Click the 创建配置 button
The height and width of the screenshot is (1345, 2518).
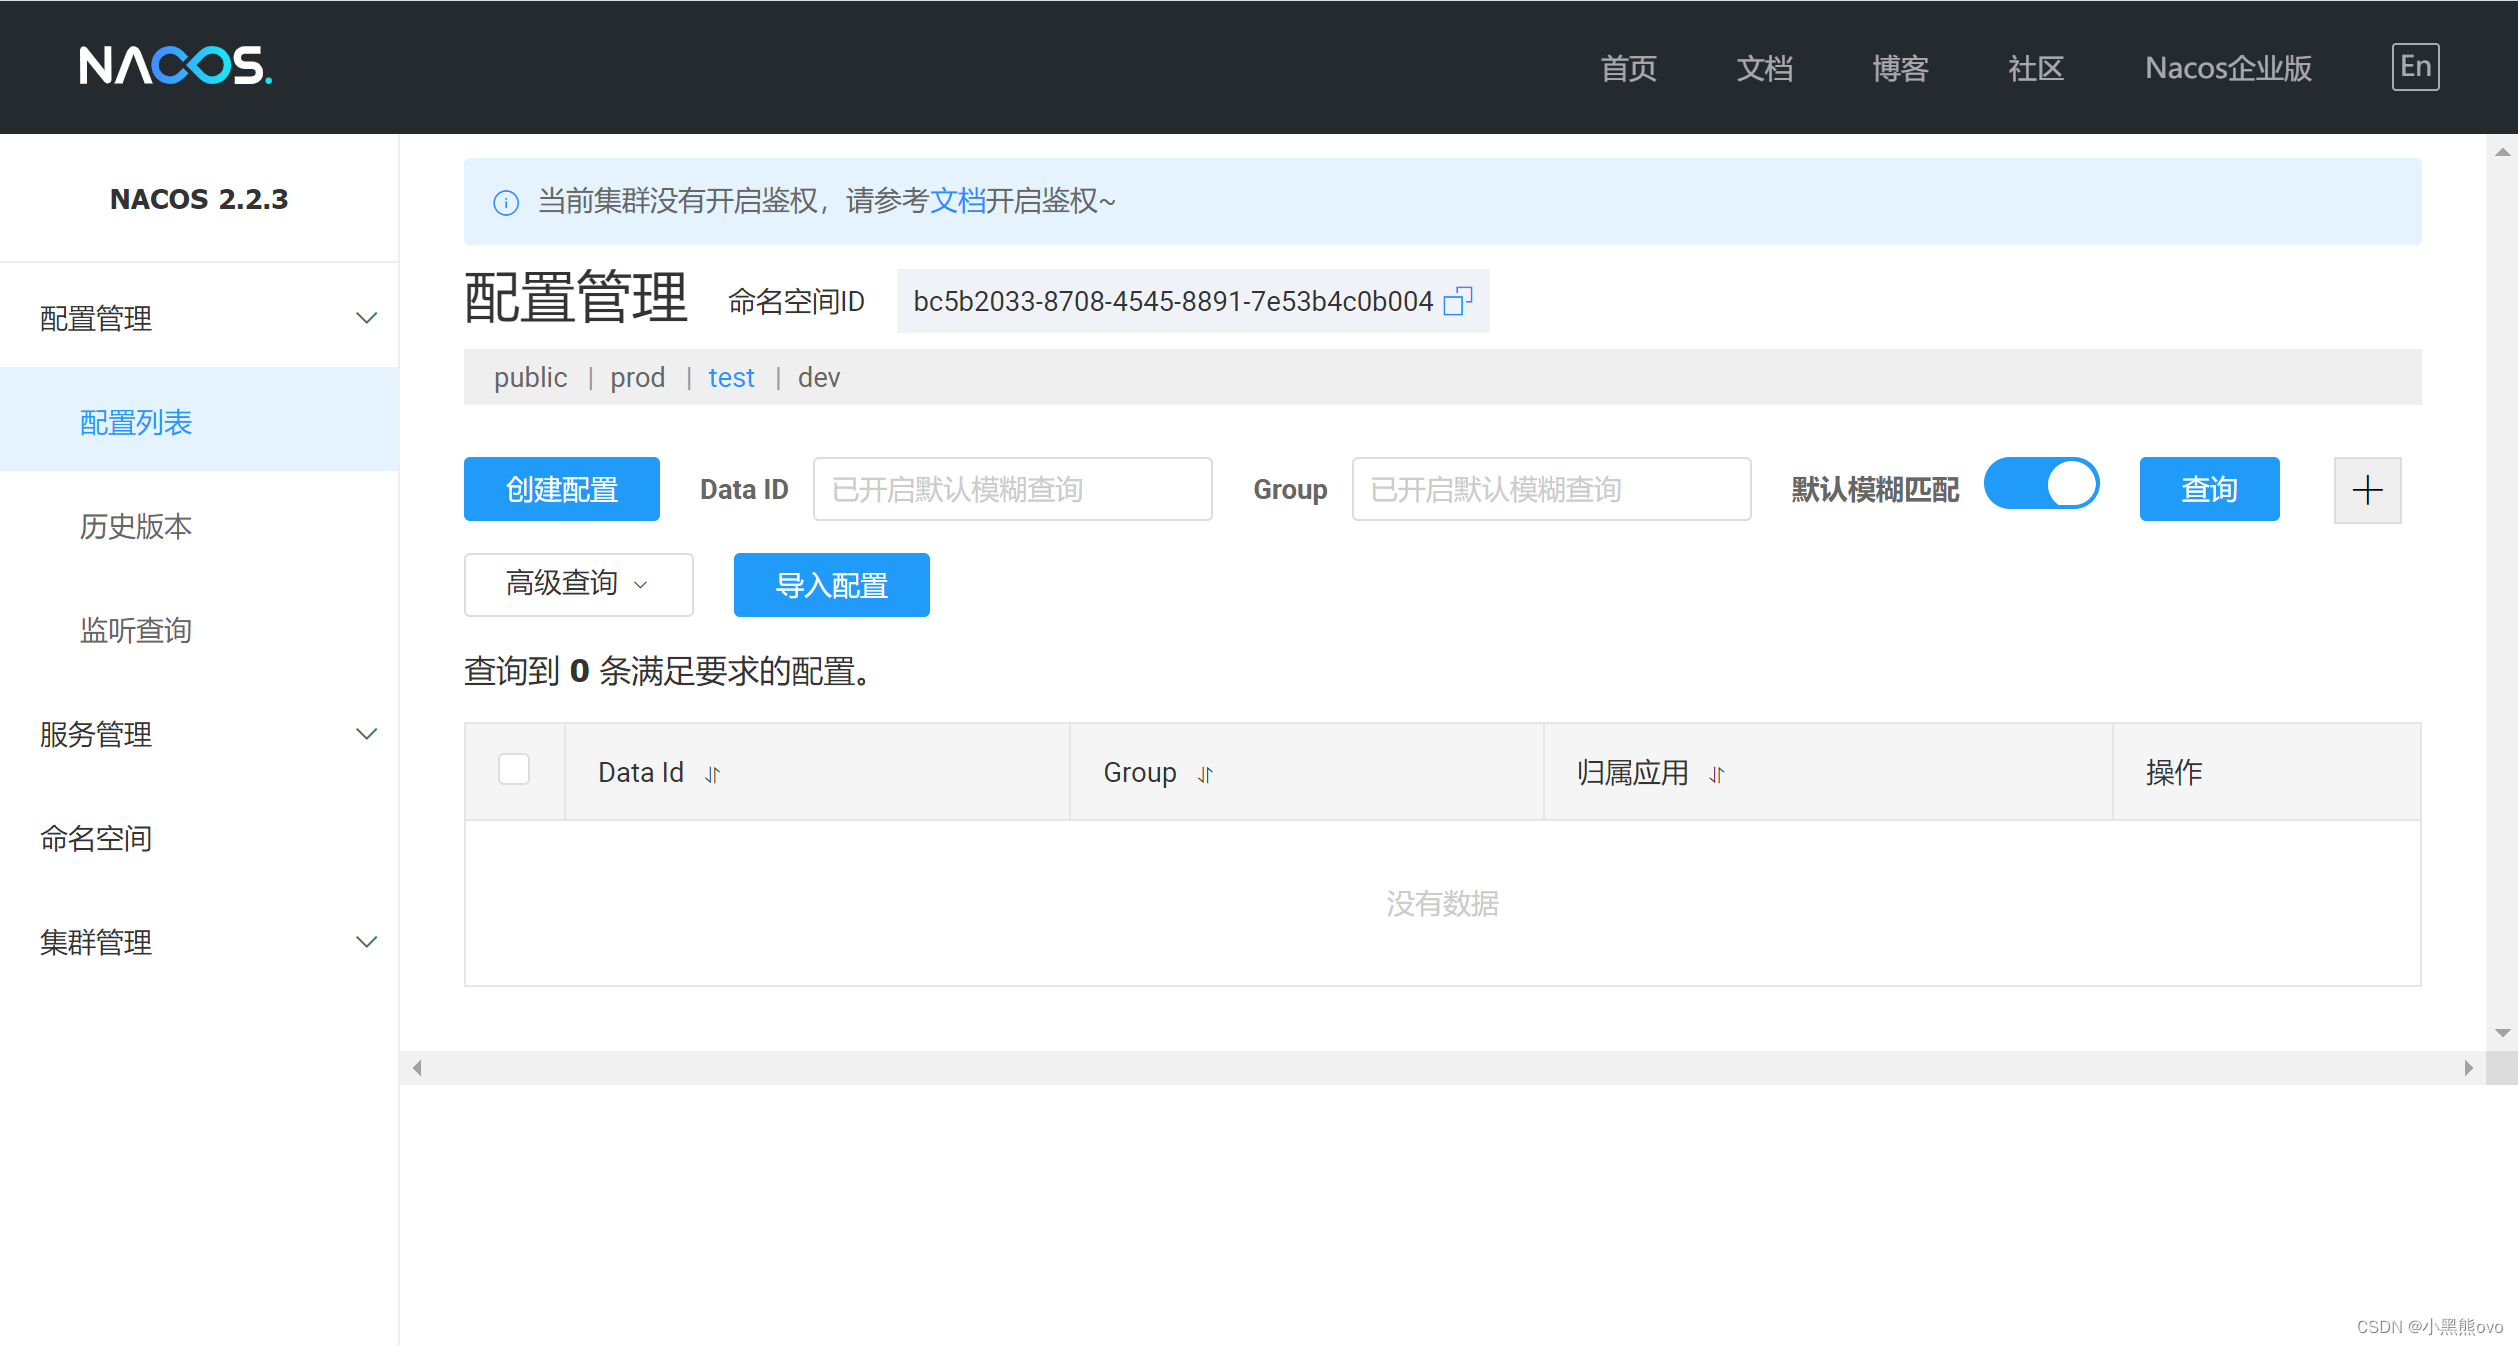tap(561, 489)
